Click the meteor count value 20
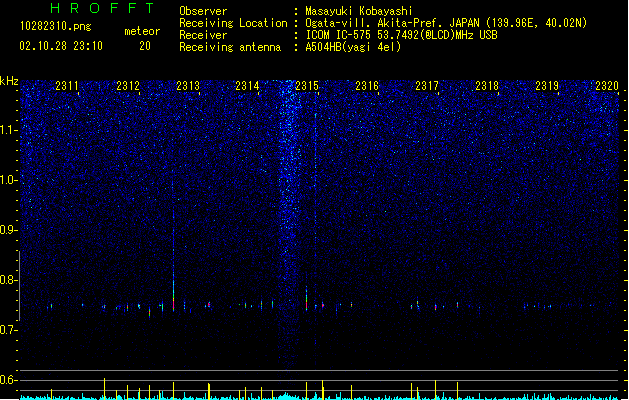This screenshot has width=629, height=400. click(145, 46)
